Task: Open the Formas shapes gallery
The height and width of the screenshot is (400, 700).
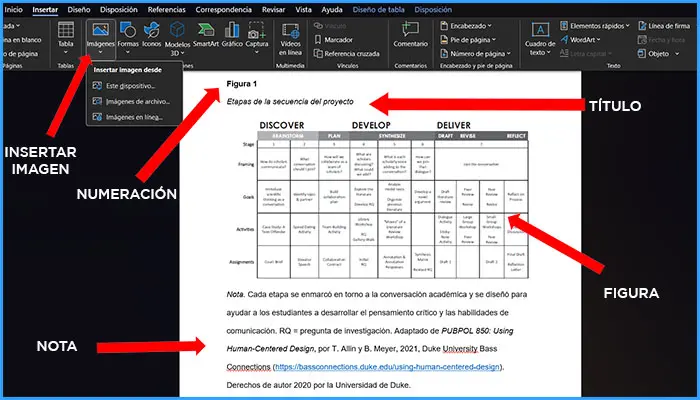Action: pyautogui.click(x=128, y=38)
